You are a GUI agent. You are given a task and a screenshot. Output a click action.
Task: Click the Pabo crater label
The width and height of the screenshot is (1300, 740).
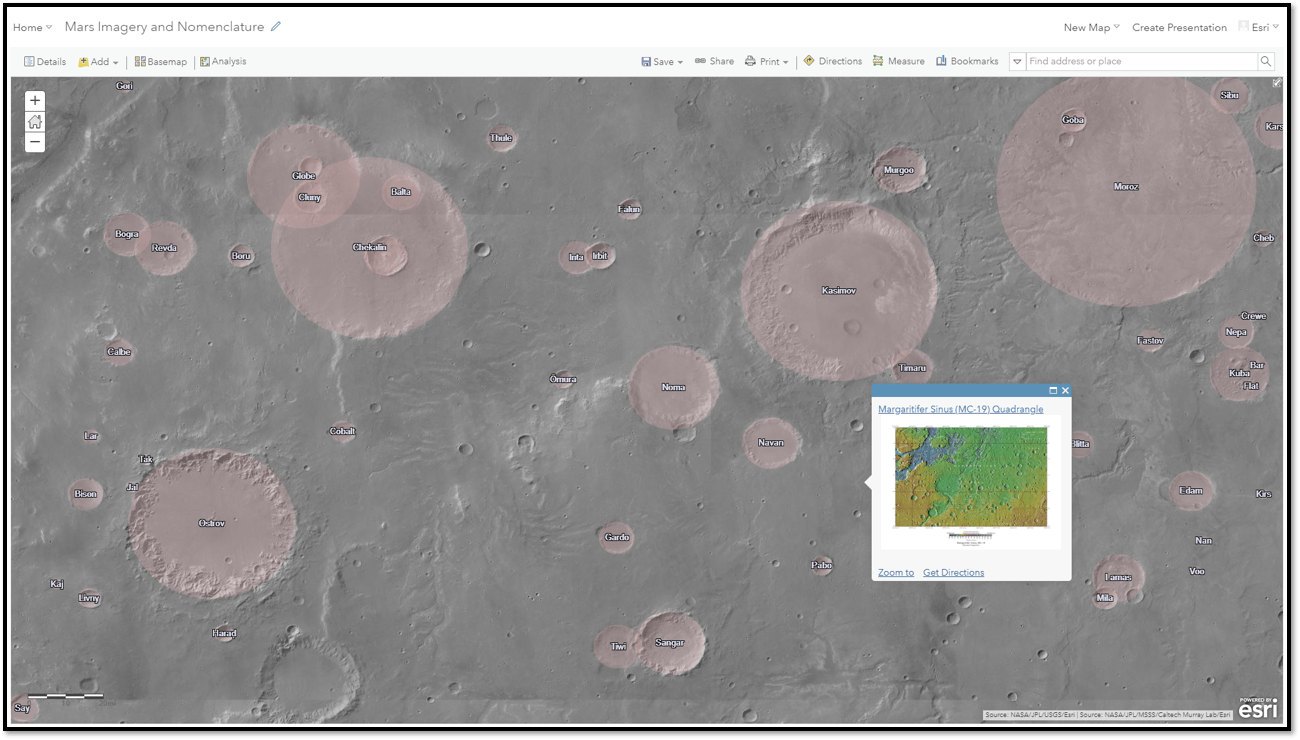coord(821,565)
